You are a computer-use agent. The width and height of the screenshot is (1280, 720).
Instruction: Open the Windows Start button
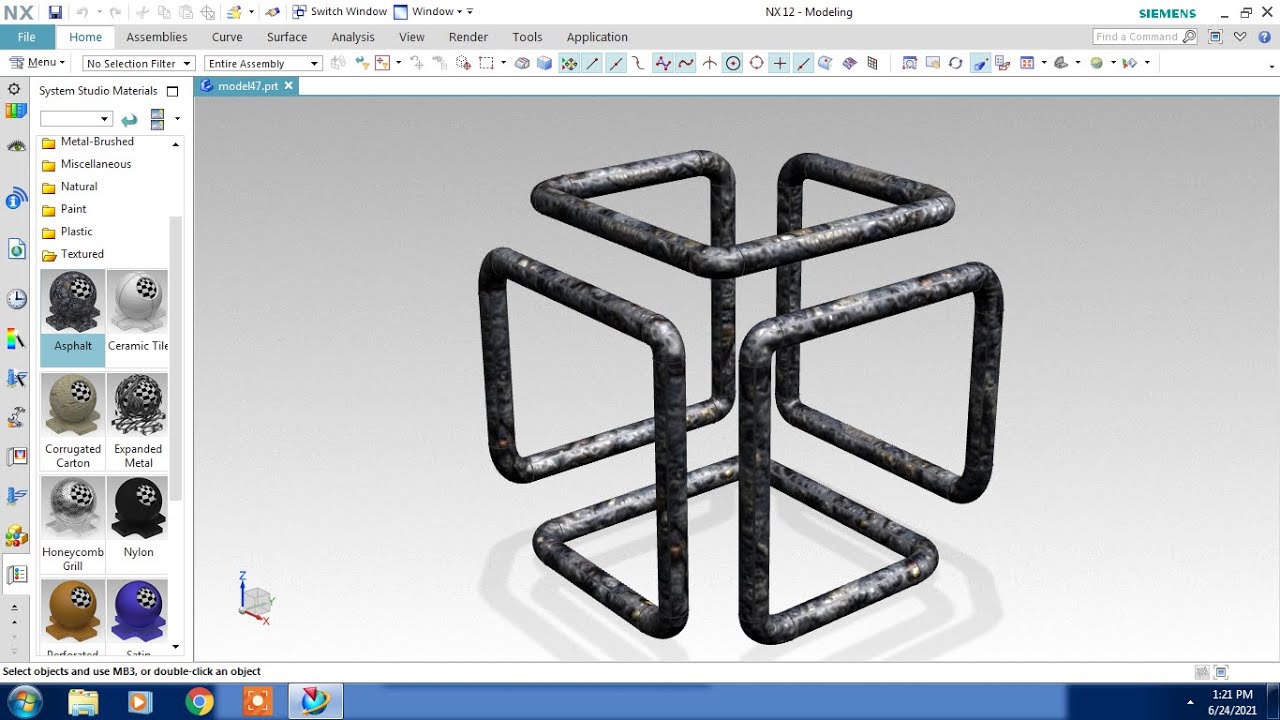pyautogui.click(x=24, y=702)
